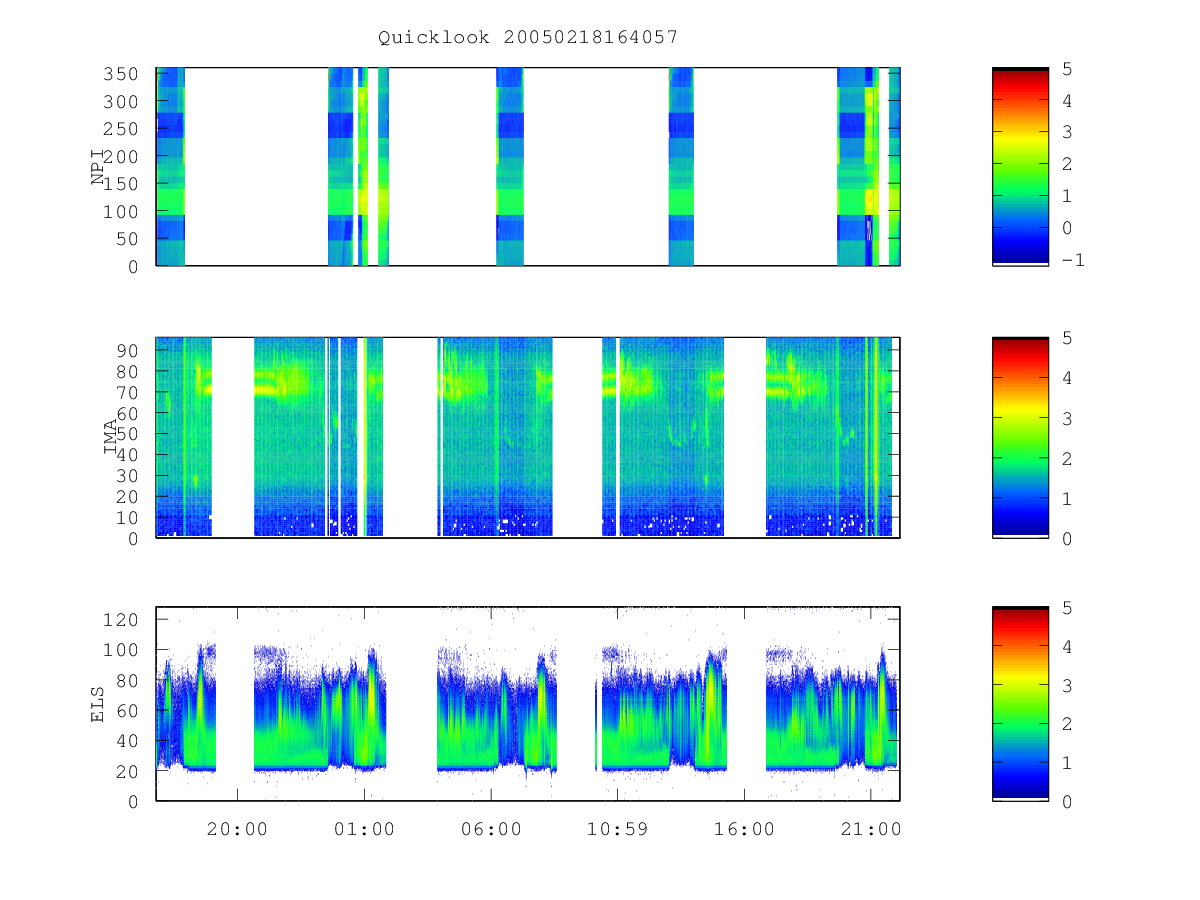The width and height of the screenshot is (1200, 900).
Task: Click inside the NPI spectrogram panel
Action: click(528, 166)
